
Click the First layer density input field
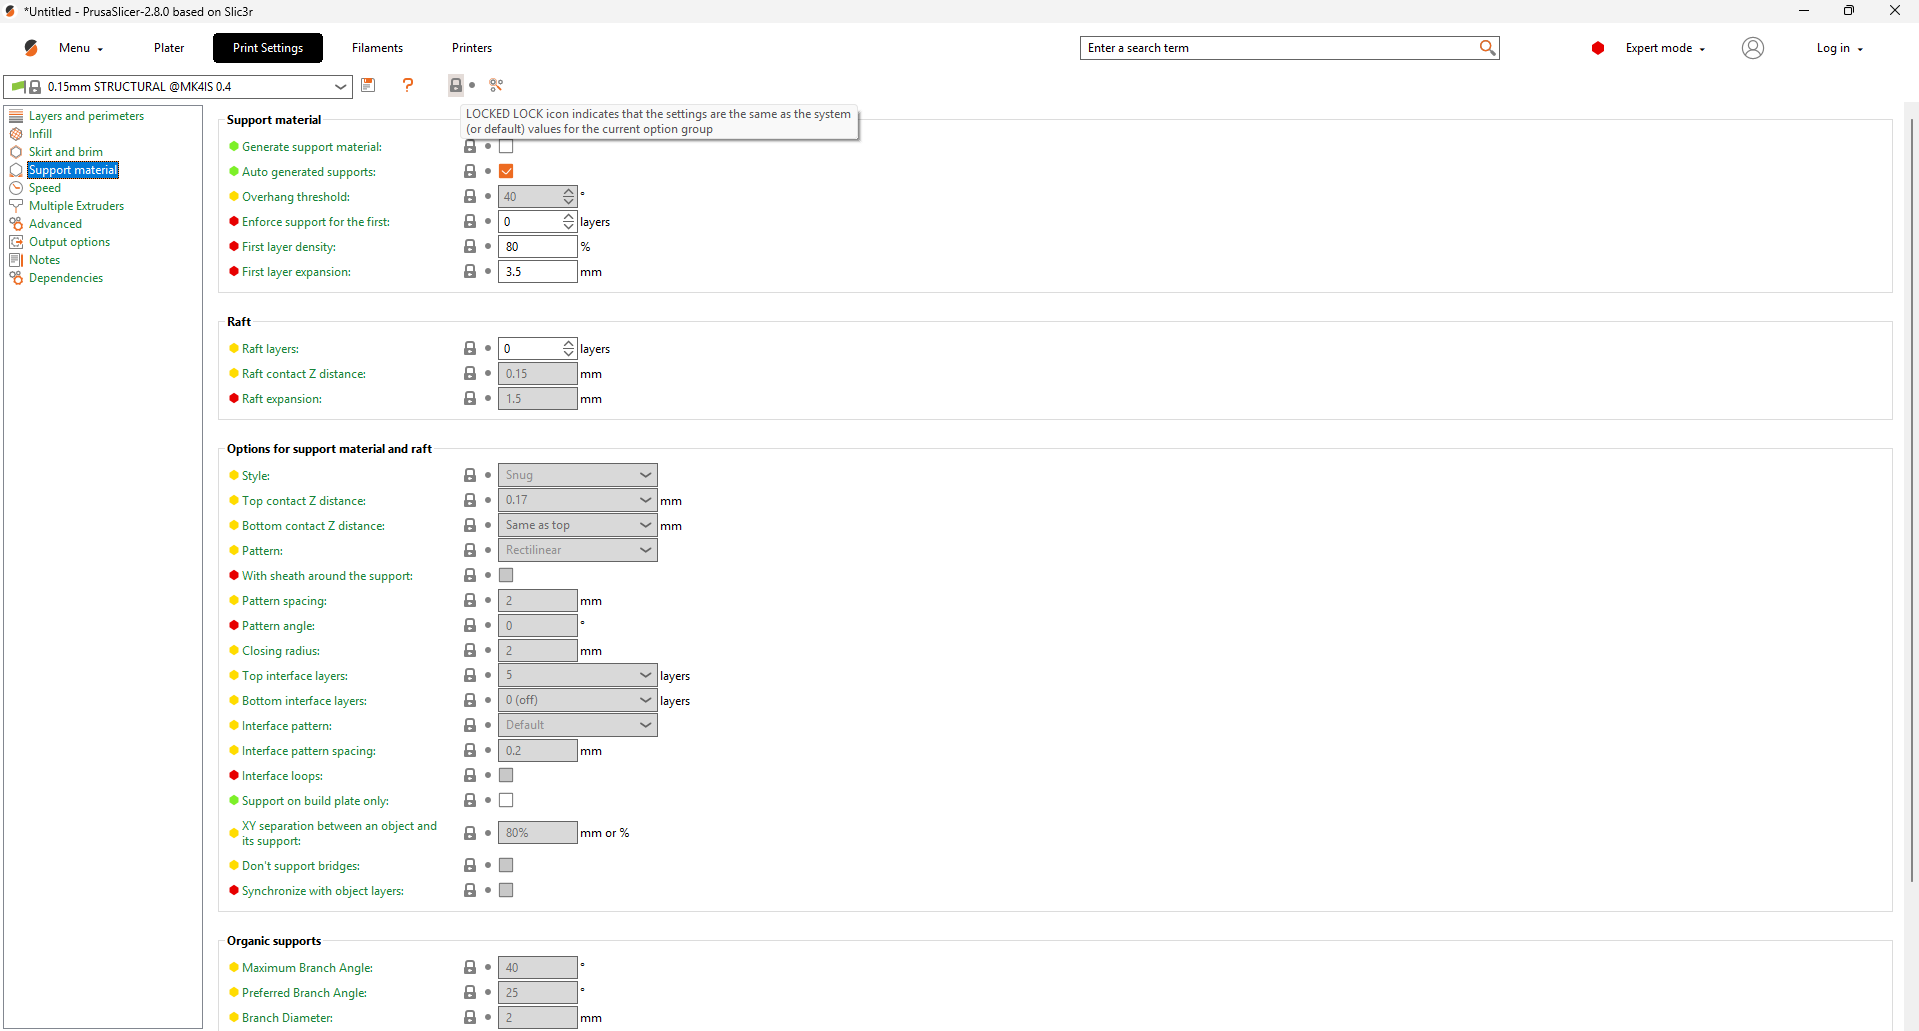(537, 247)
